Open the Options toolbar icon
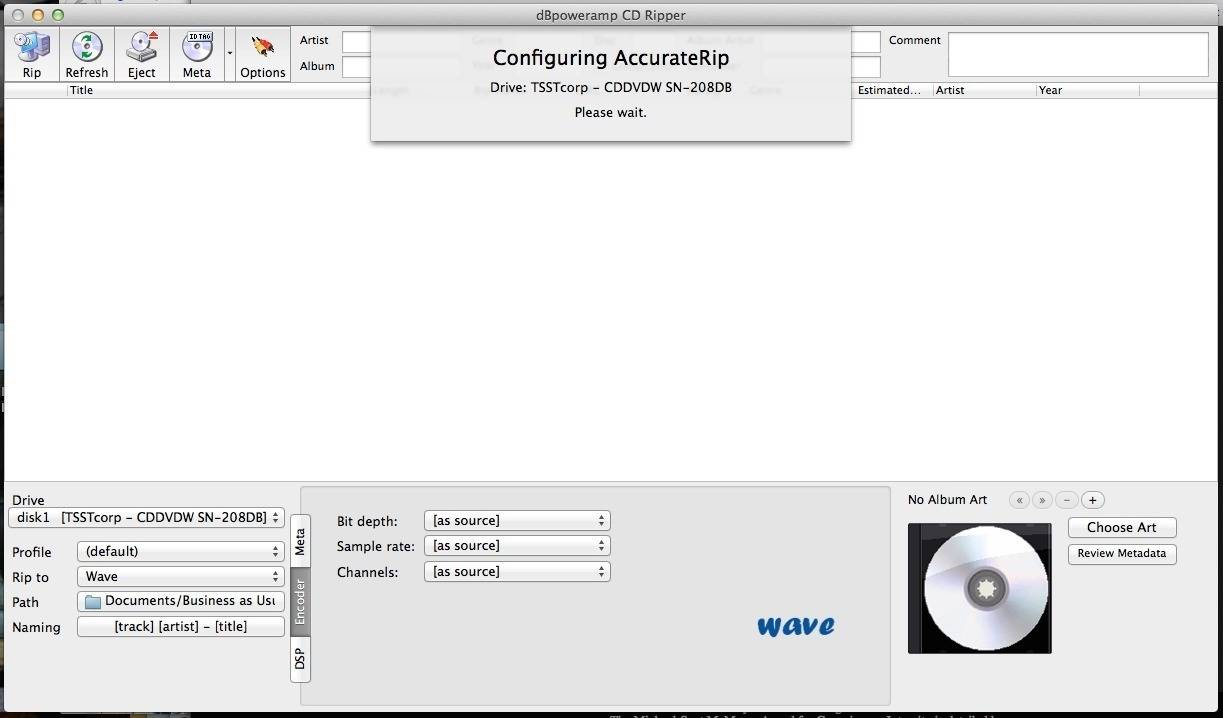 (x=263, y=55)
